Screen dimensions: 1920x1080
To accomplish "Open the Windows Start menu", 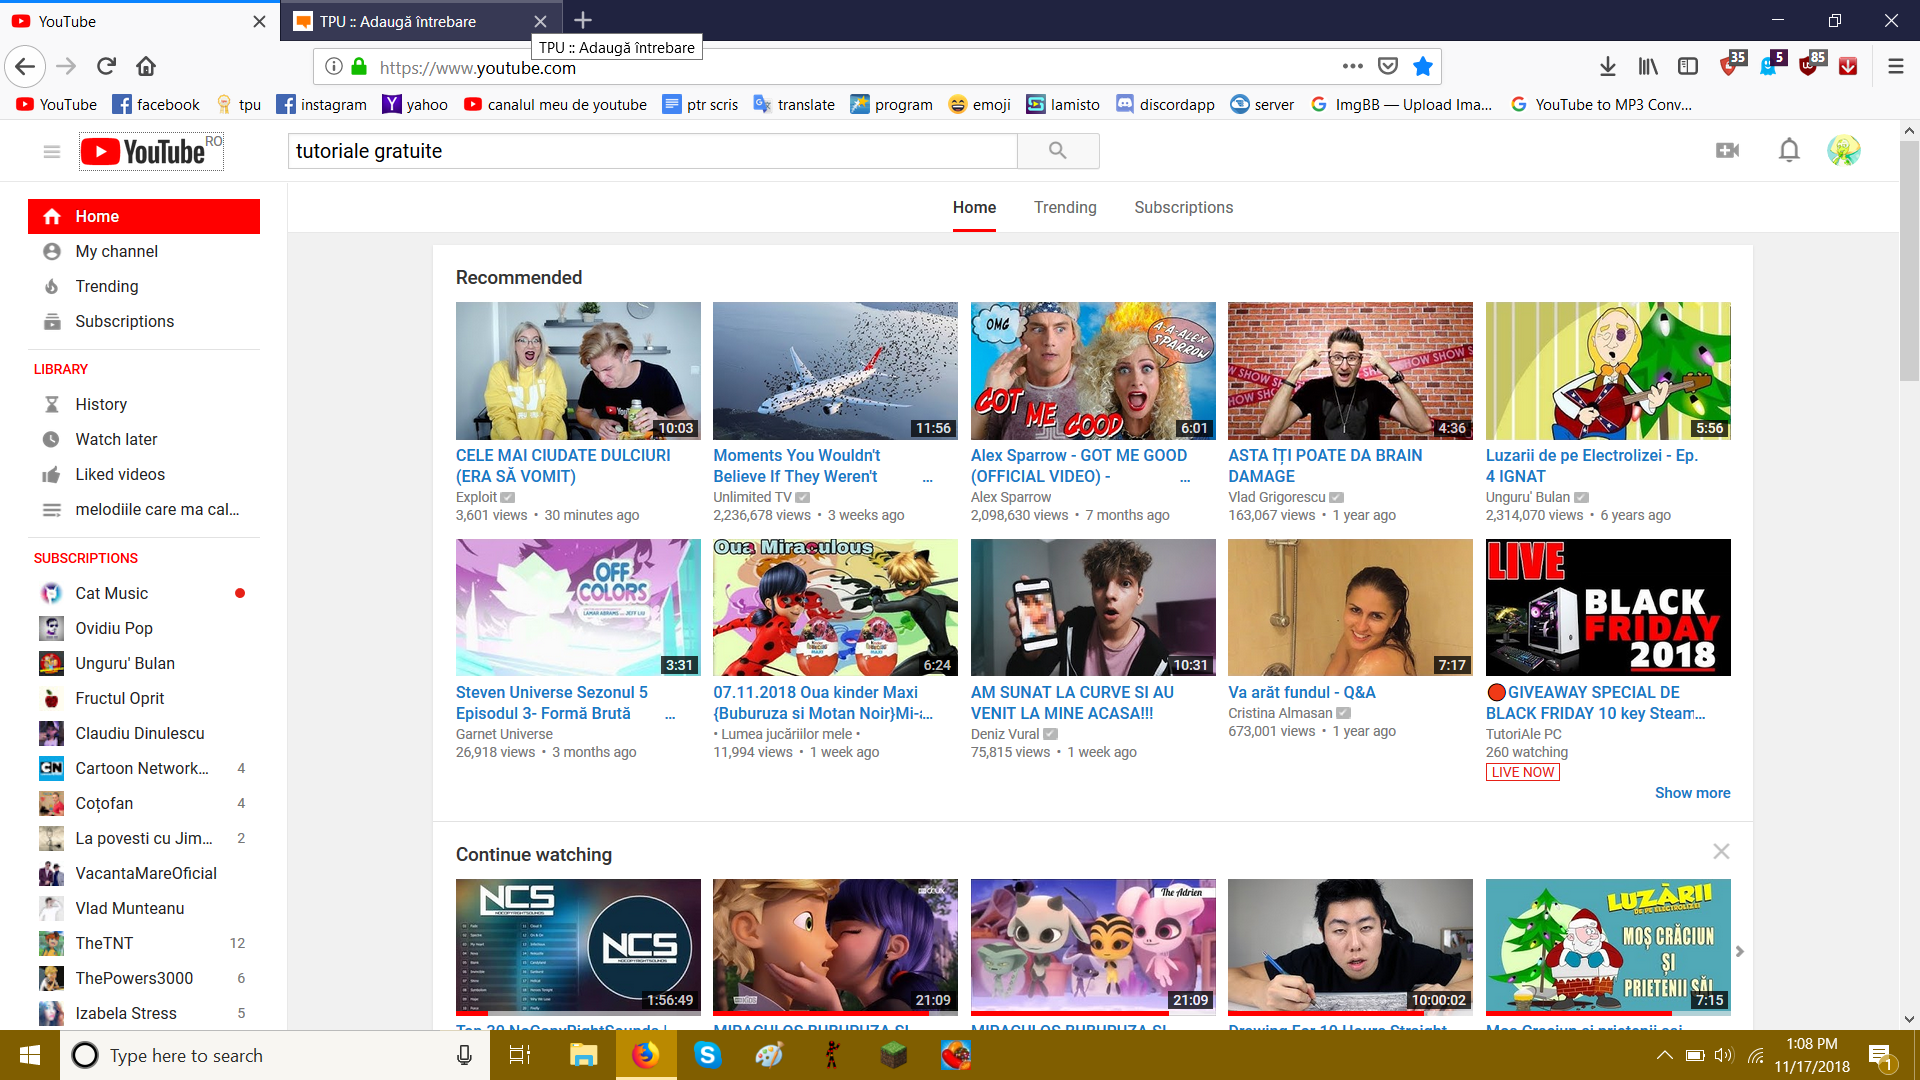I will (x=30, y=1055).
